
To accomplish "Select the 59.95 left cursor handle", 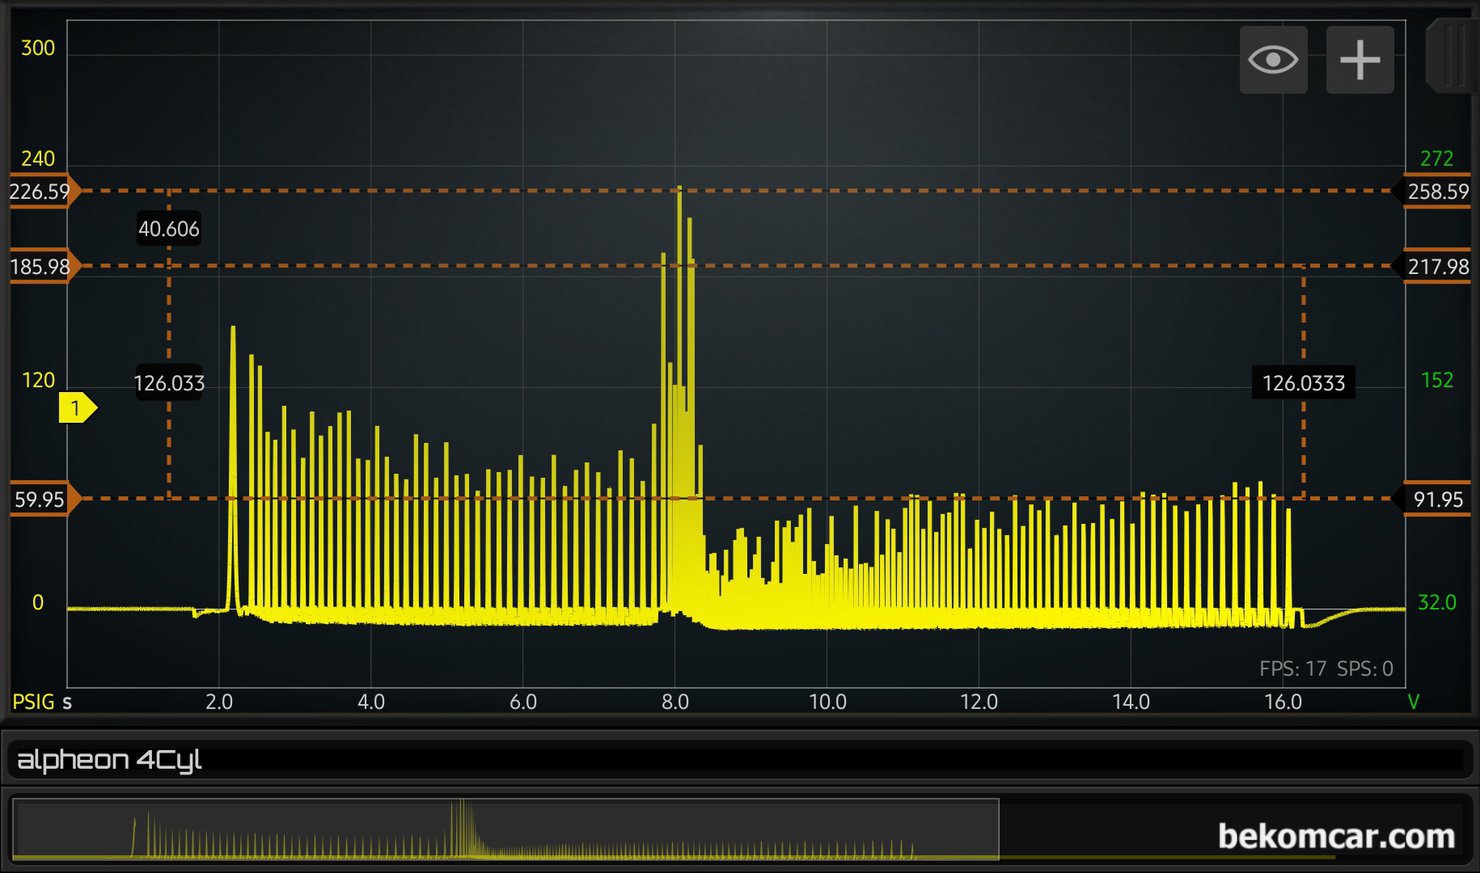I will 42,499.
